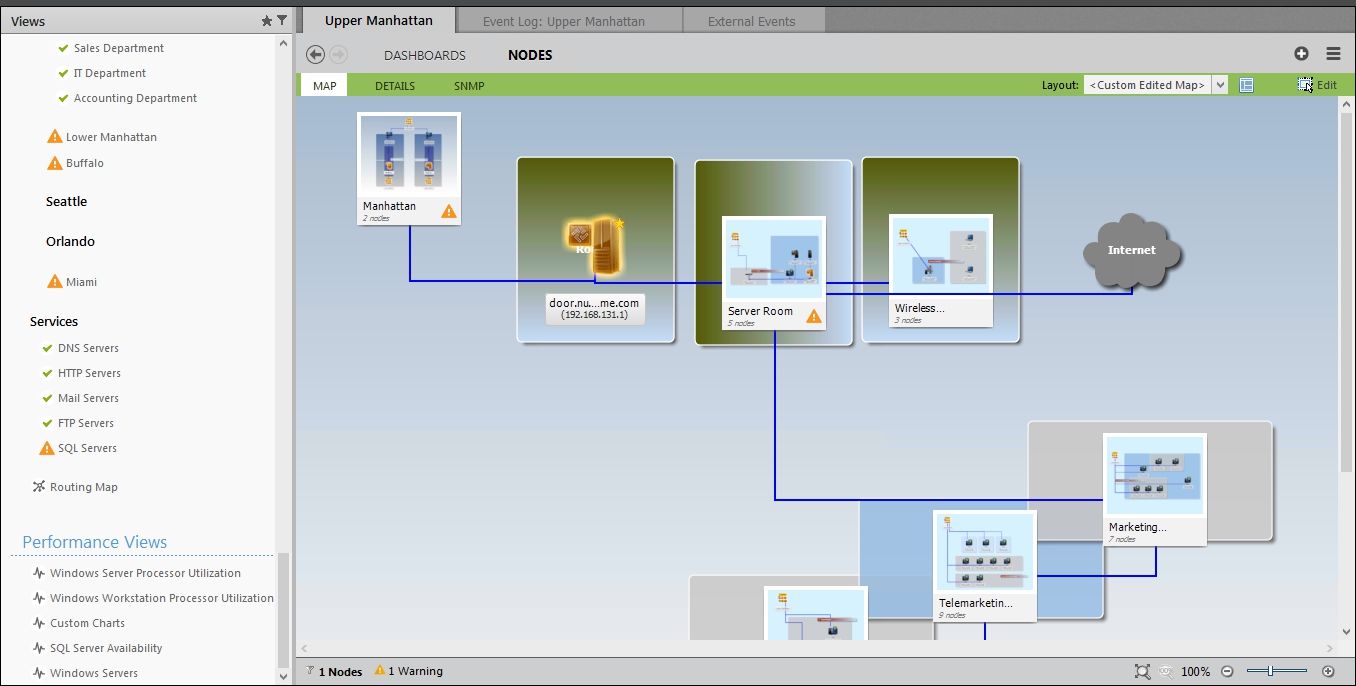Click the back navigation arrow
The height and width of the screenshot is (686, 1356).
[315, 54]
